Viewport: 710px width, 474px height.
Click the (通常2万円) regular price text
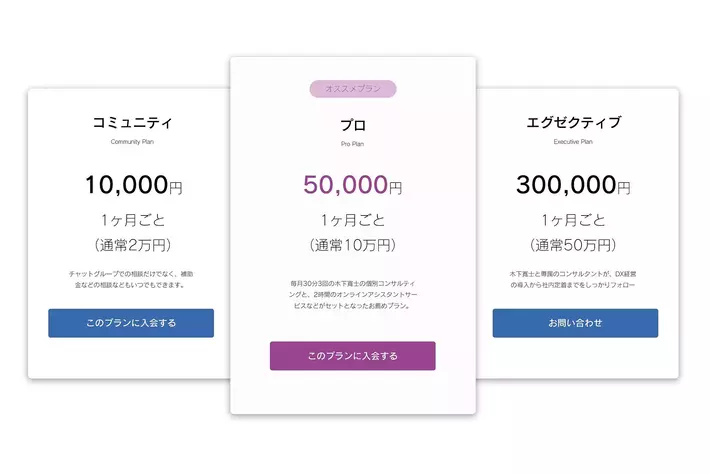(132, 245)
